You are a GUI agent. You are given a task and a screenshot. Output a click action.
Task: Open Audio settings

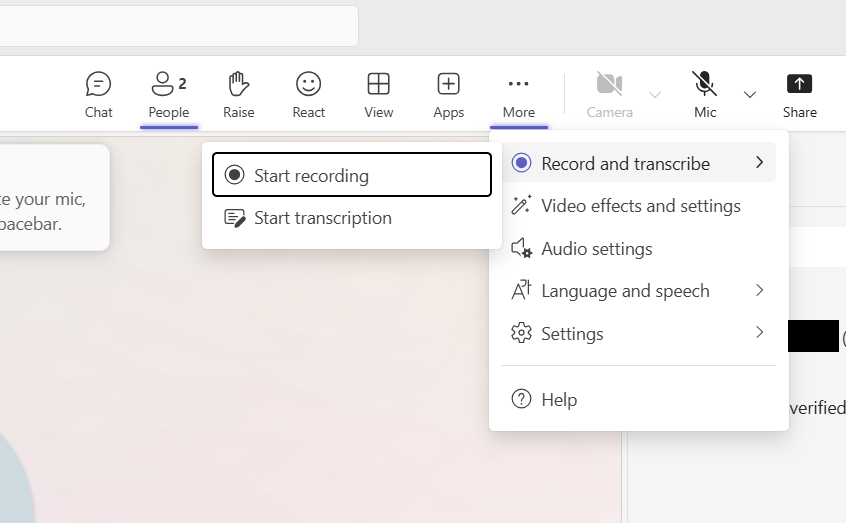point(596,249)
